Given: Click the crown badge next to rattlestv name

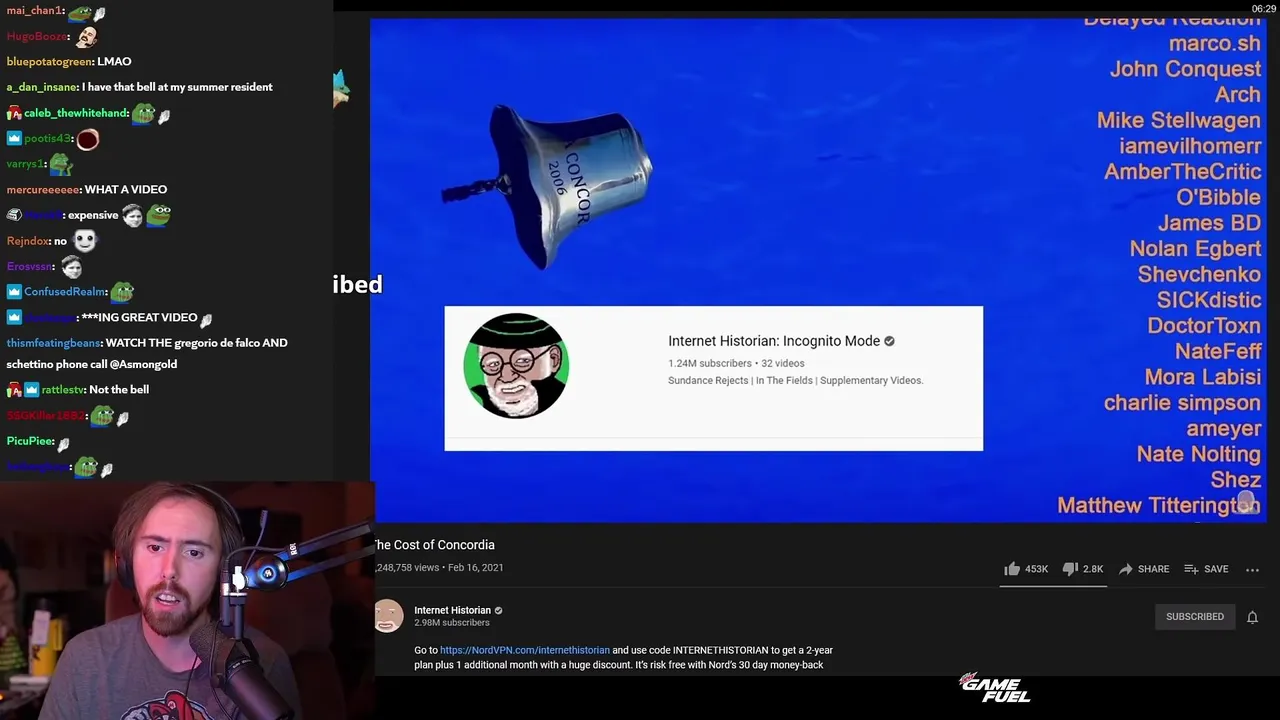Looking at the screenshot, I should 32,390.
